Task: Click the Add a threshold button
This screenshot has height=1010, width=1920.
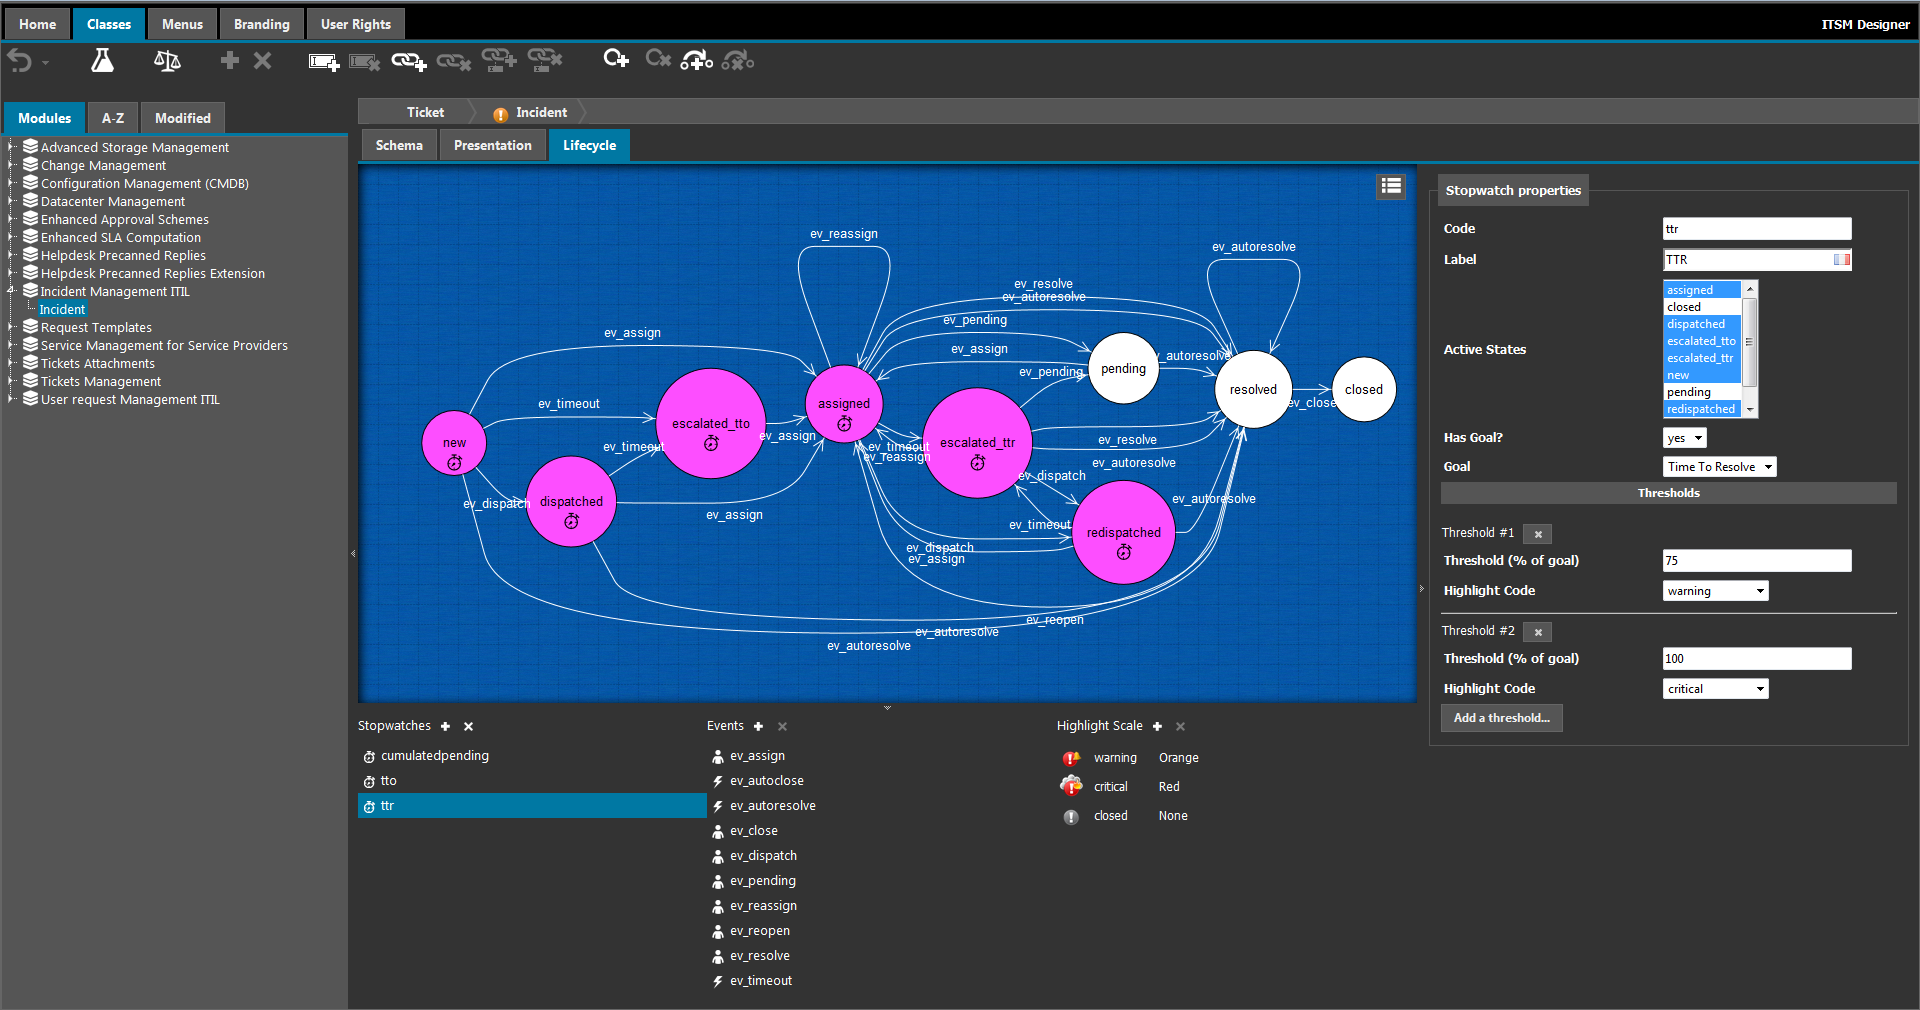Action: [1501, 717]
